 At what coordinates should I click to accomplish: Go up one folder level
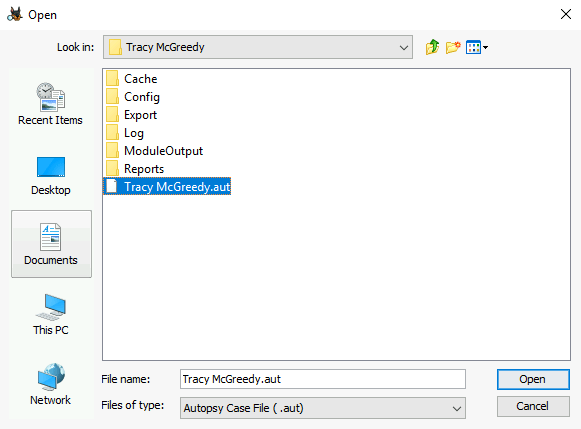(x=432, y=47)
